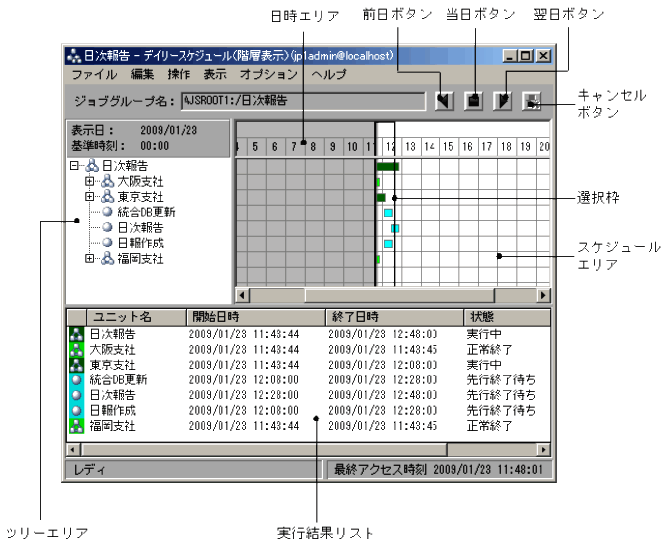672x549 pixels.
Task: Click hour 13 in the time header
Action: 411,147
